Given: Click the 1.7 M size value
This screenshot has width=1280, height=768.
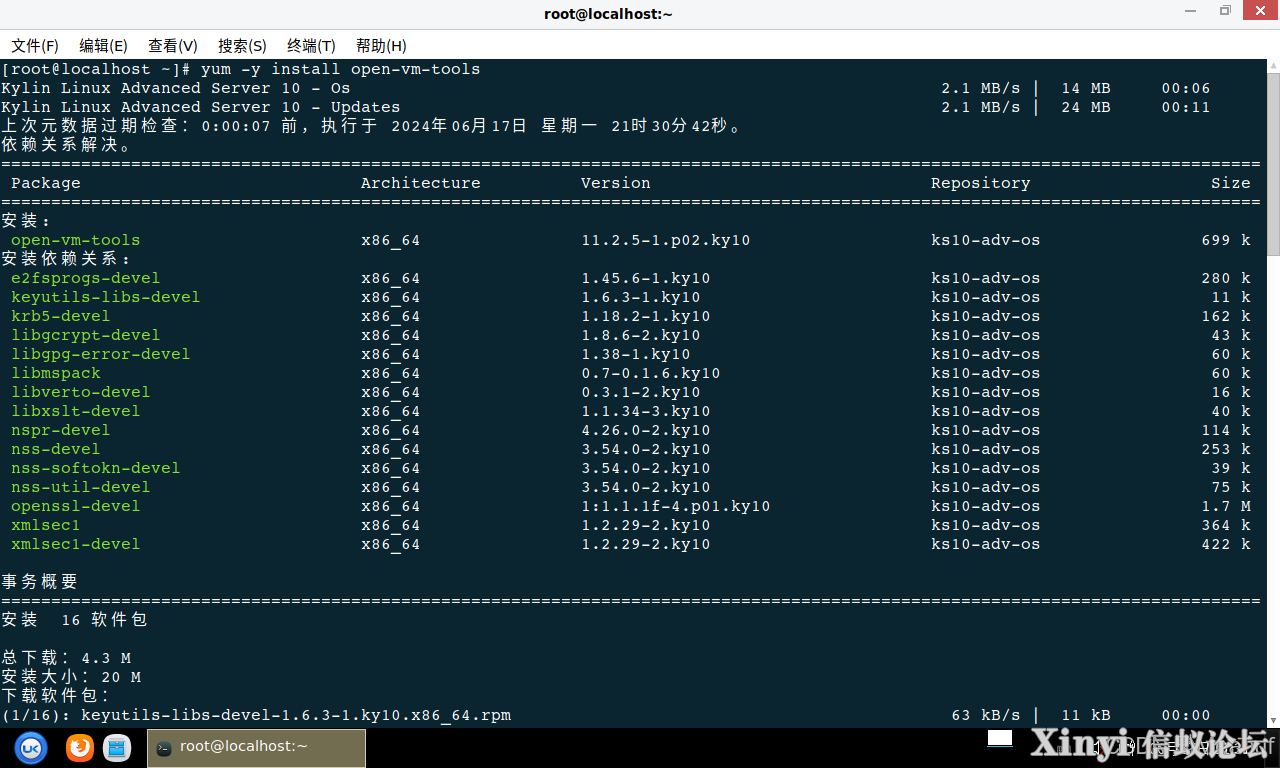Looking at the screenshot, I should tap(1226, 506).
